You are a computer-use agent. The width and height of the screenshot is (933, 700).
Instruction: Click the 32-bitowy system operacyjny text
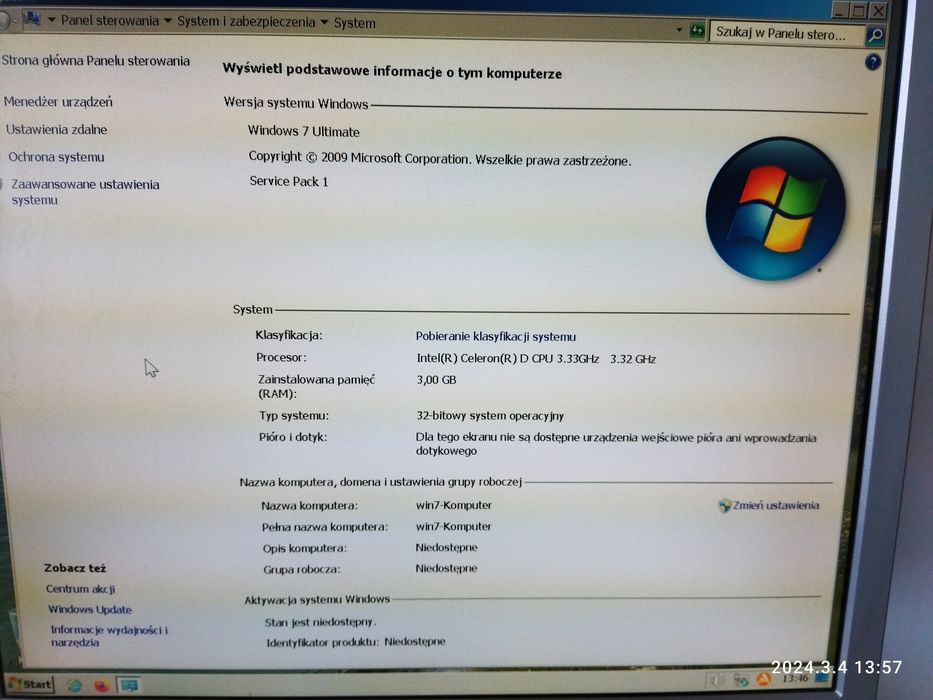pos(490,415)
